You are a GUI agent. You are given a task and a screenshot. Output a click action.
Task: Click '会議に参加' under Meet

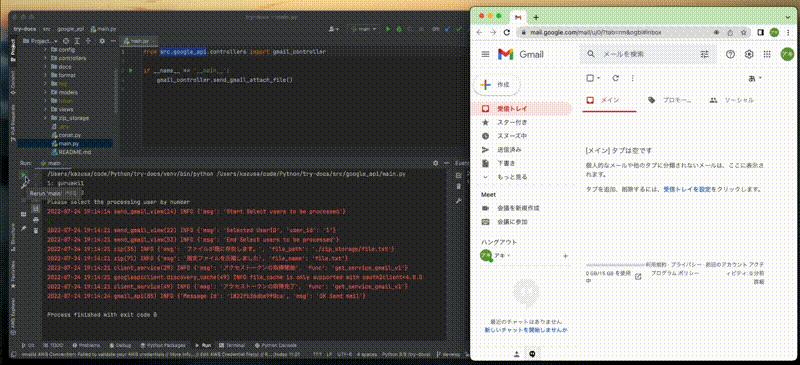tap(512, 222)
